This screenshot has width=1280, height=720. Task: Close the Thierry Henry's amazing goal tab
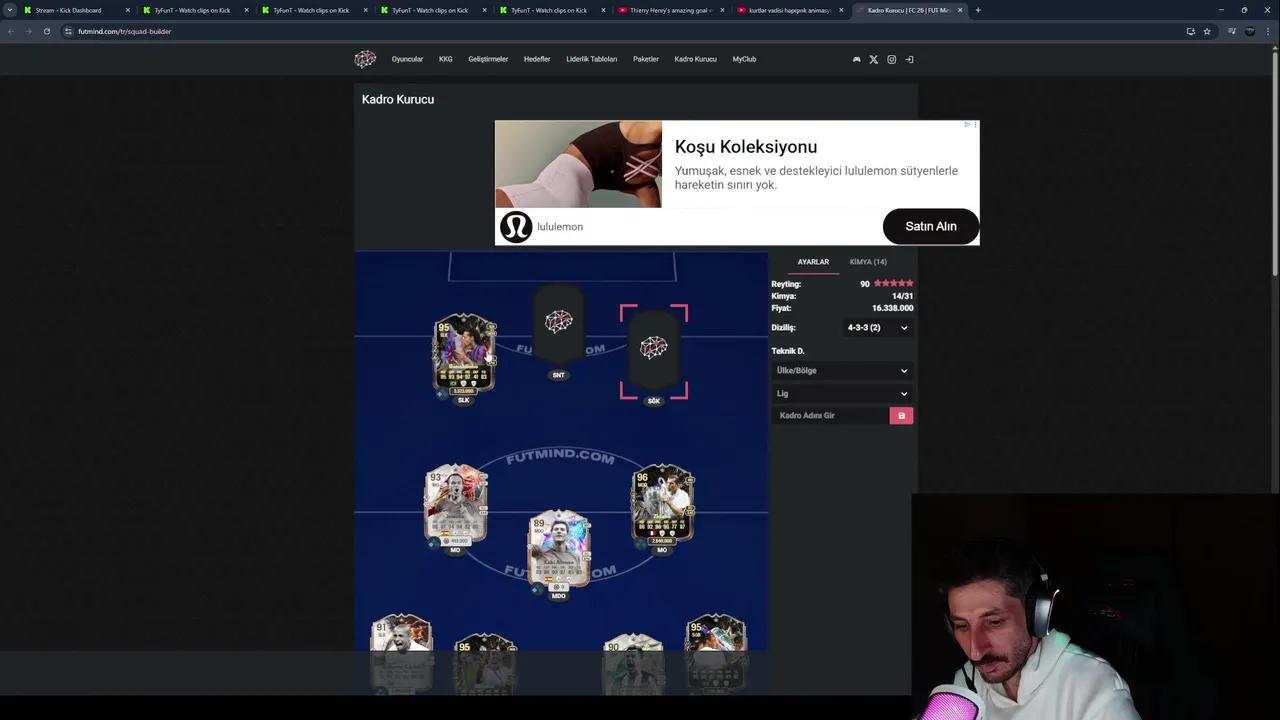pyautogui.click(x=722, y=10)
